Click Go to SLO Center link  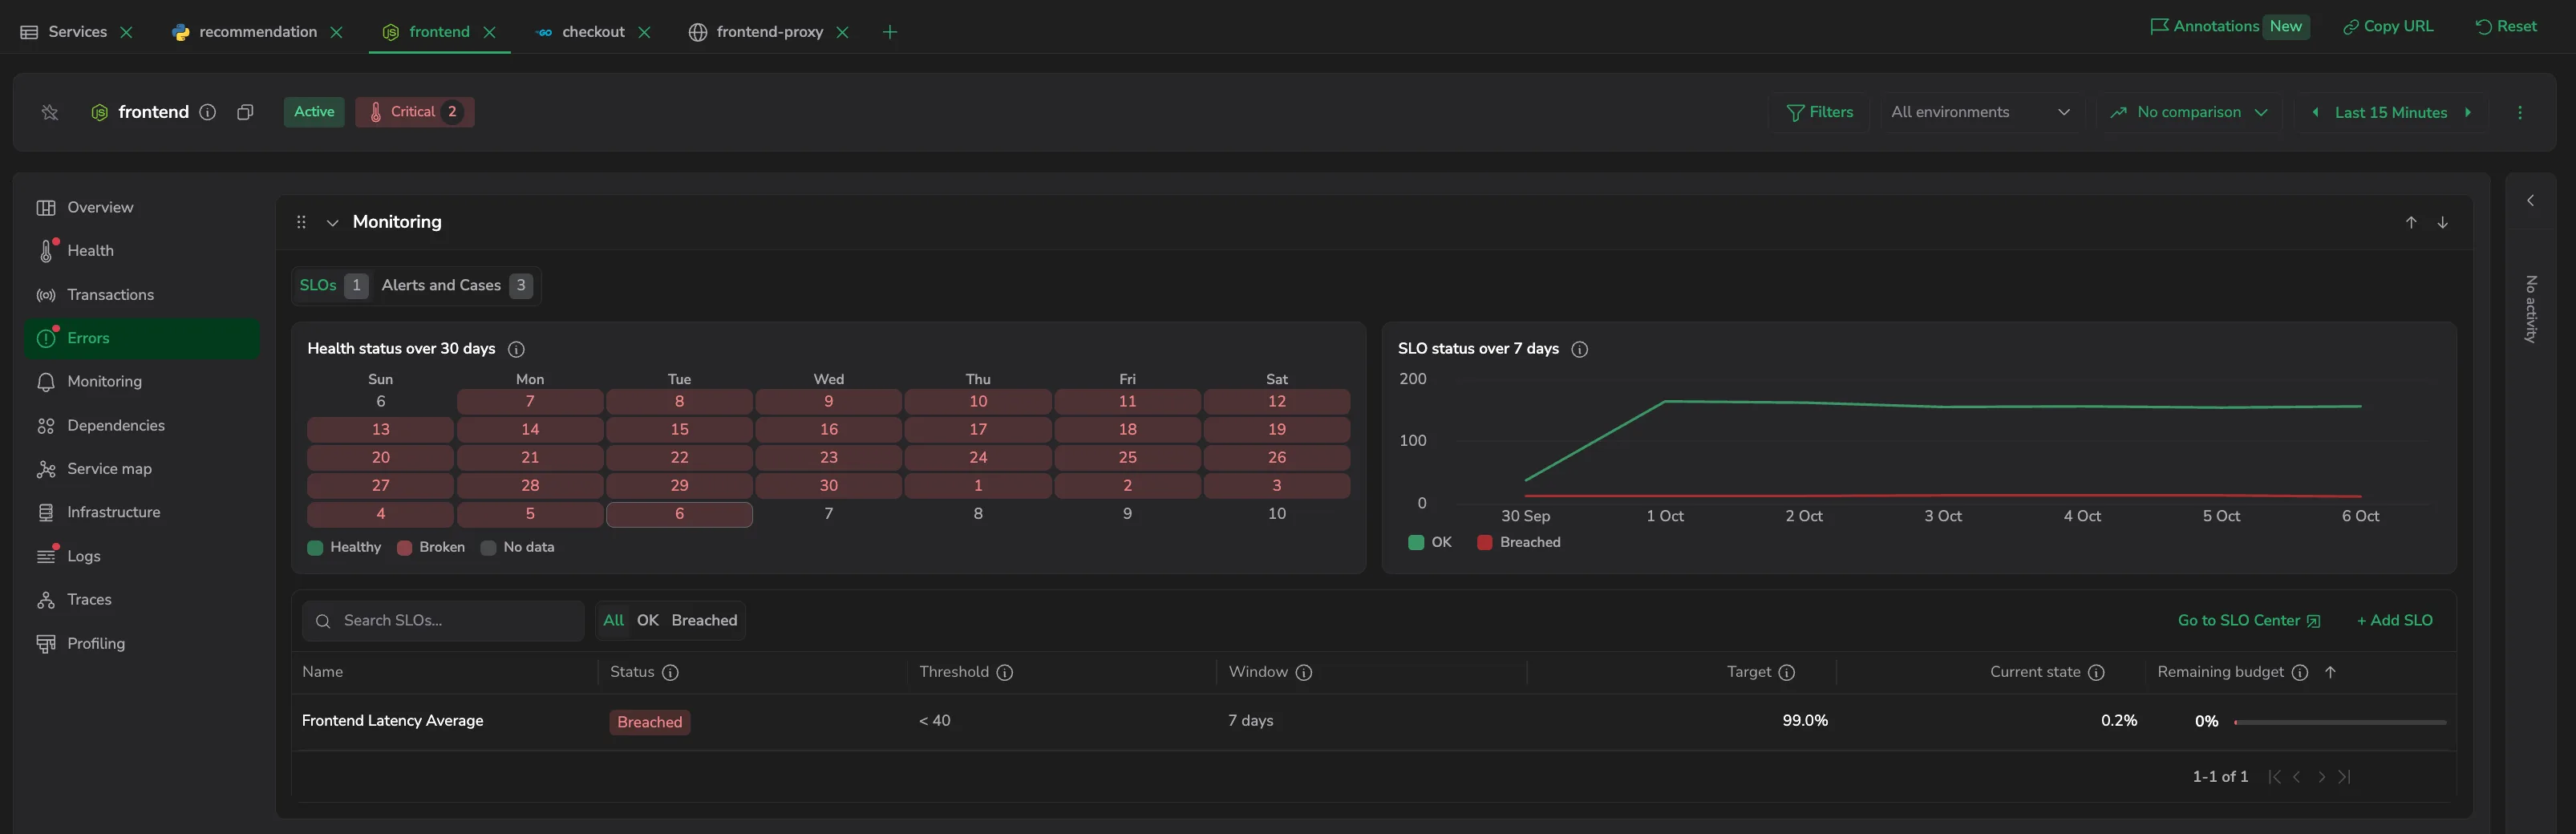(x=2249, y=621)
